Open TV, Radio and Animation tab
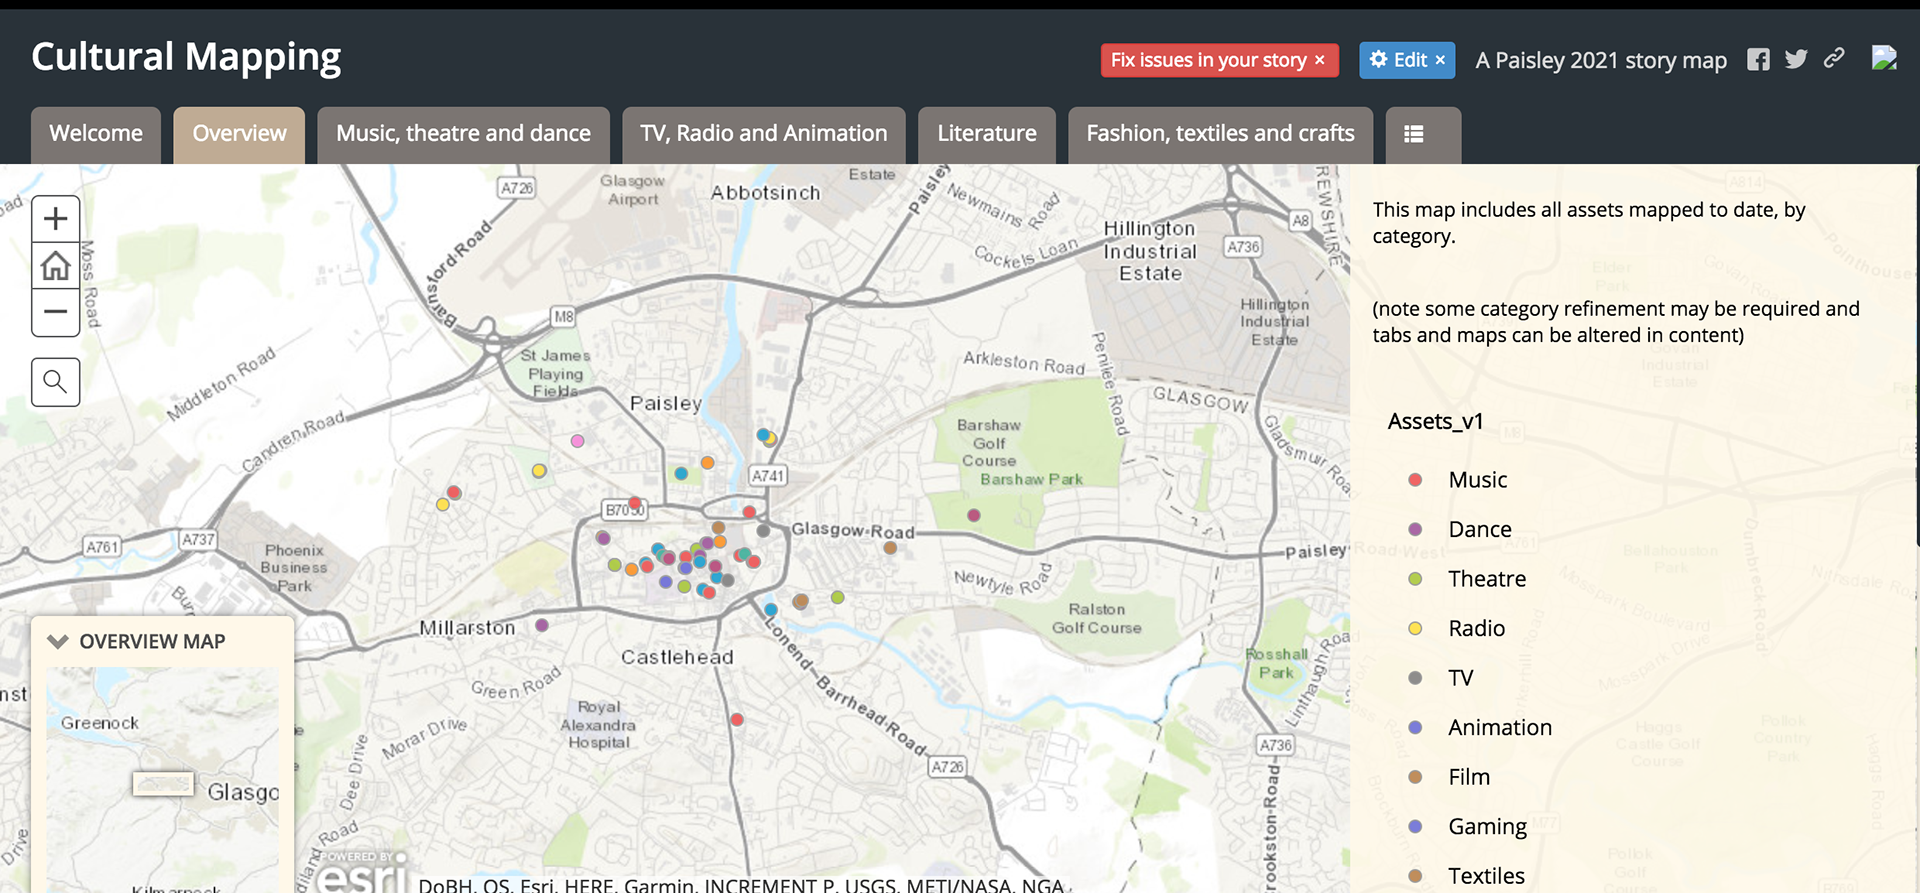The image size is (1920, 893). click(764, 134)
